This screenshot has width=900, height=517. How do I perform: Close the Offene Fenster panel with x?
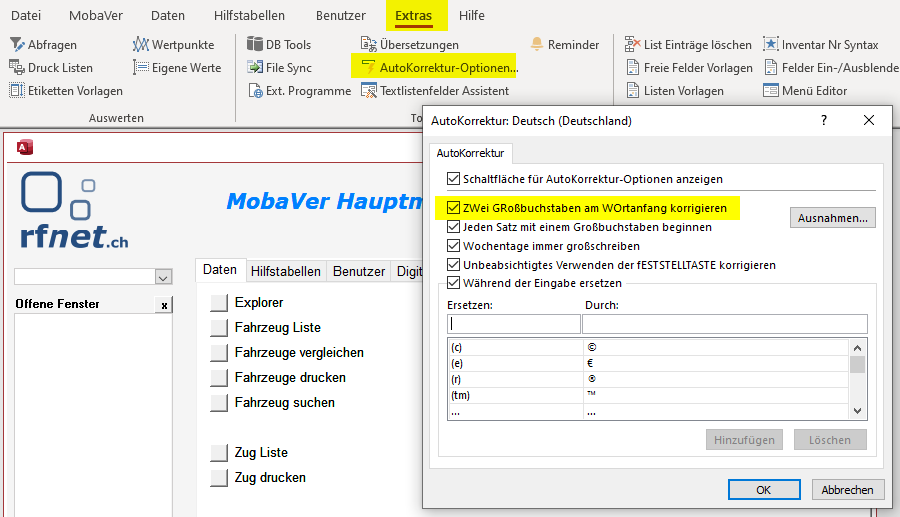click(x=164, y=305)
